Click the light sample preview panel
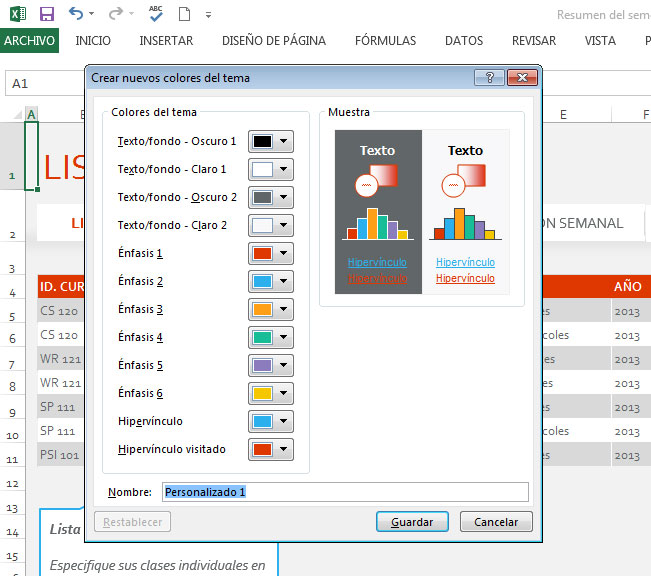This screenshot has height=576, width=651. [x=465, y=212]
